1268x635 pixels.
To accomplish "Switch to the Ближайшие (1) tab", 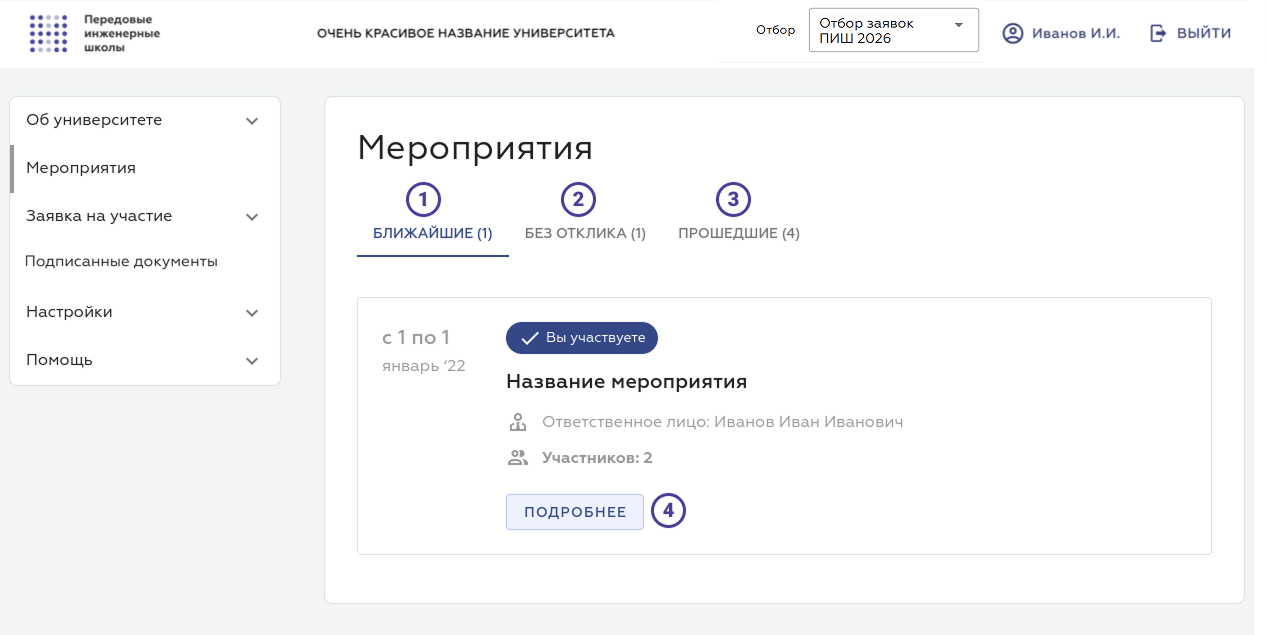I will [433, 233].
